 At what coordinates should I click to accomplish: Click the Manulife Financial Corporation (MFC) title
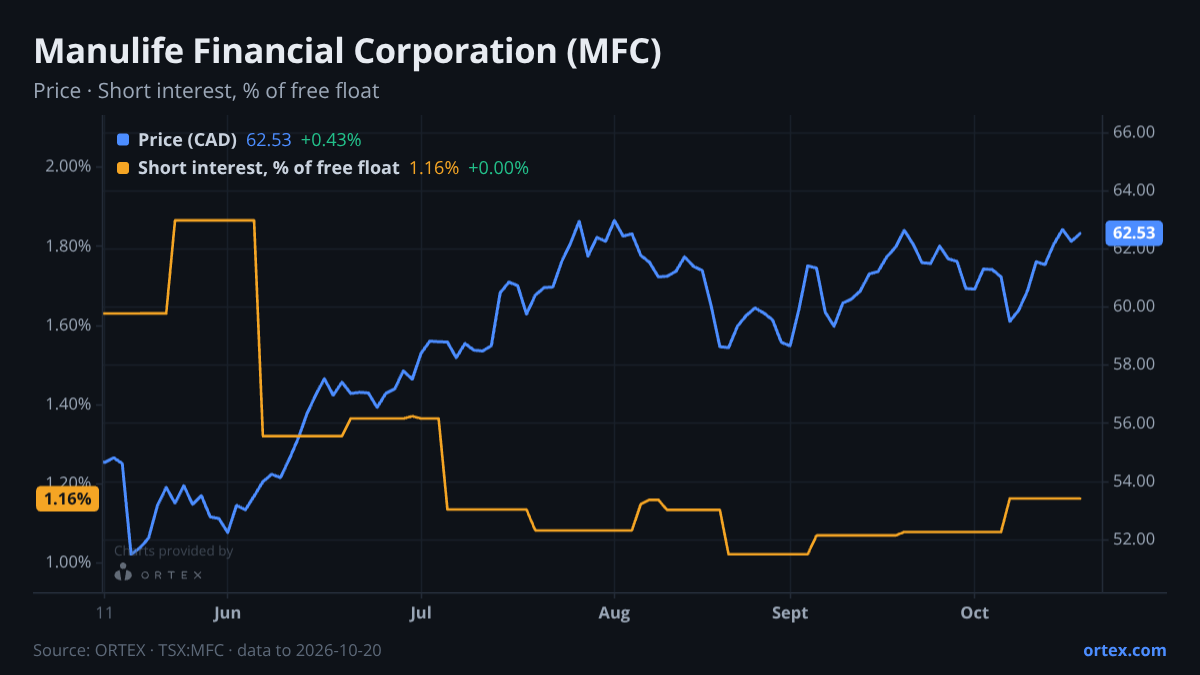click(348, 52)
